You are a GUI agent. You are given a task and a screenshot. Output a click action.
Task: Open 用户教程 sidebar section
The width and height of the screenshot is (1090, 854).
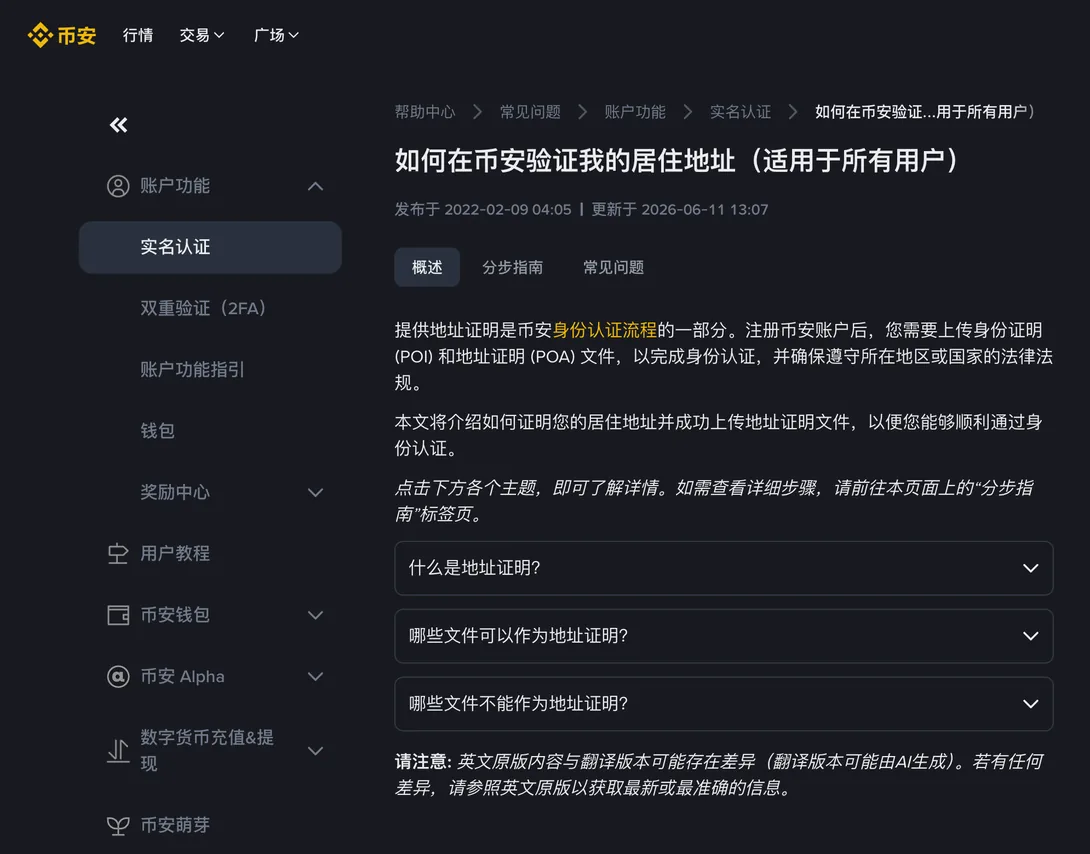(x=174, y=554)
